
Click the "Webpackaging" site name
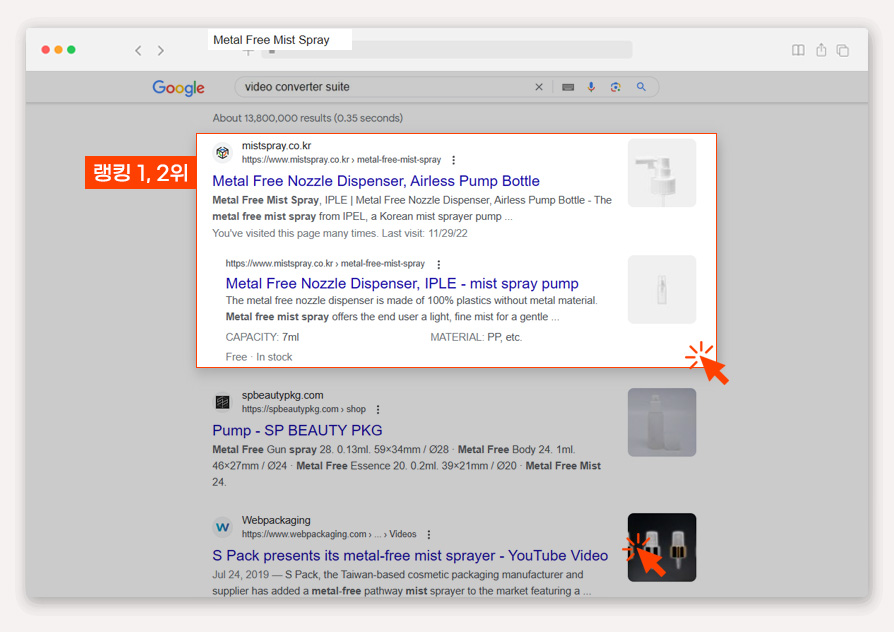(276, 520)
